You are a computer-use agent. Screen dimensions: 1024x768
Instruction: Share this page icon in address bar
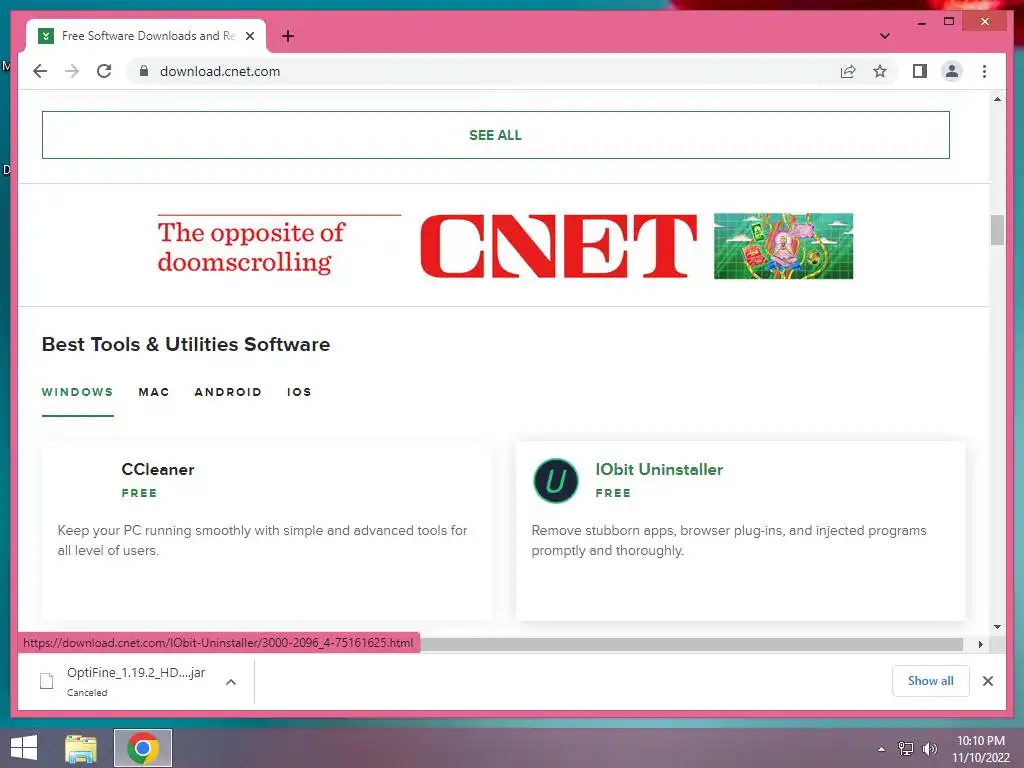pyautogui.click(x=848, y=71)
